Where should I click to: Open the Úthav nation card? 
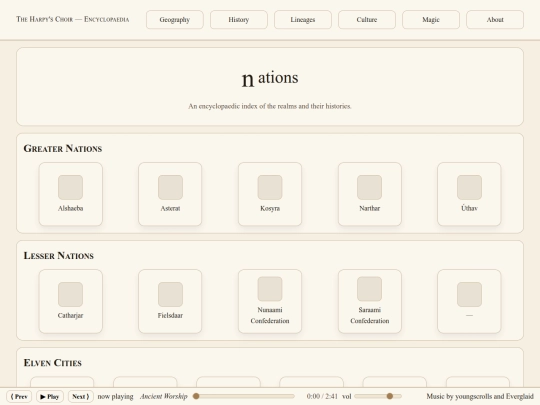pyautogui.click(x=469, y=194)
